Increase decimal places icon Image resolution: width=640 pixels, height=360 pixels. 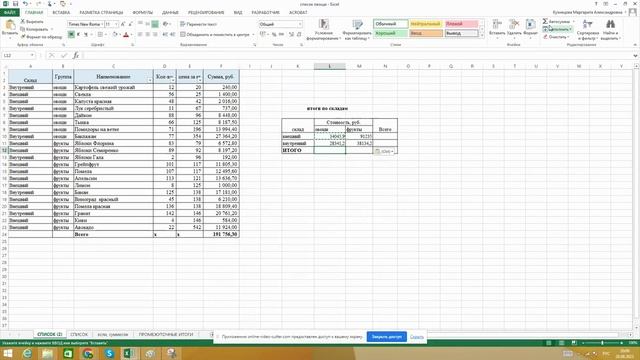pos(291,34)
